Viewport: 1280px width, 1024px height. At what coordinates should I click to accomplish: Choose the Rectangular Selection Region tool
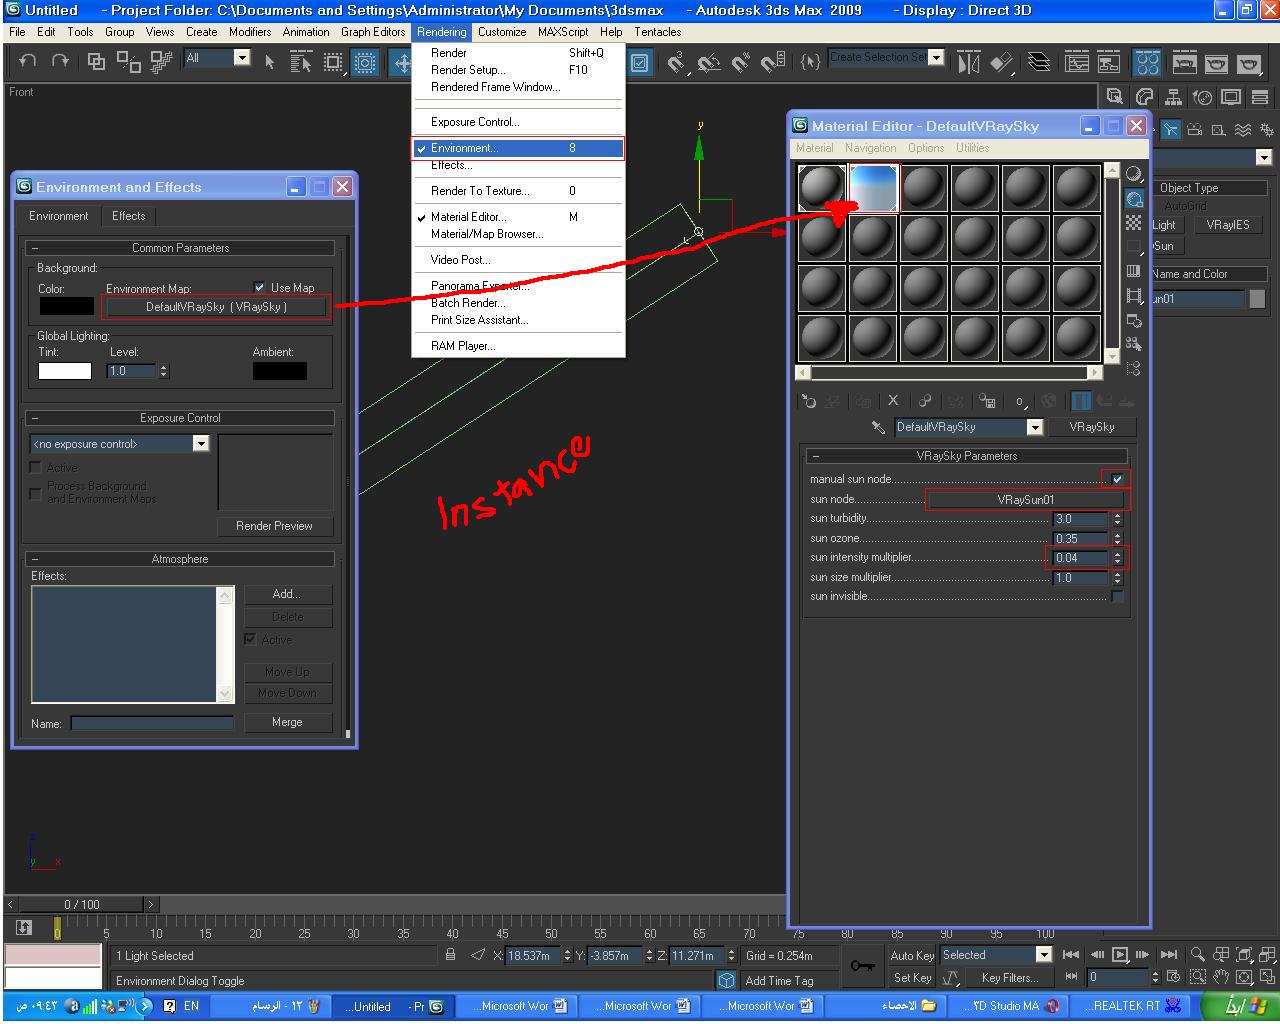click(333, 62)
